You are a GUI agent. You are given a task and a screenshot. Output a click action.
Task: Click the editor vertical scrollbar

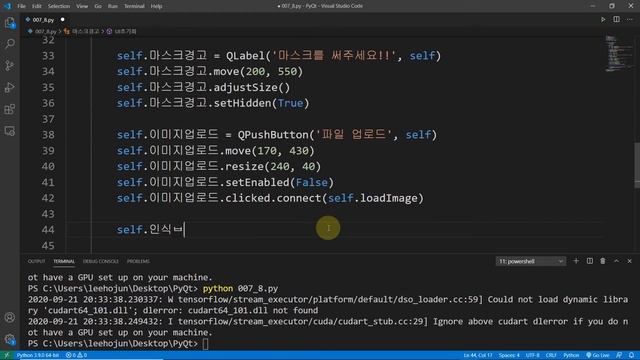[637, 165]
